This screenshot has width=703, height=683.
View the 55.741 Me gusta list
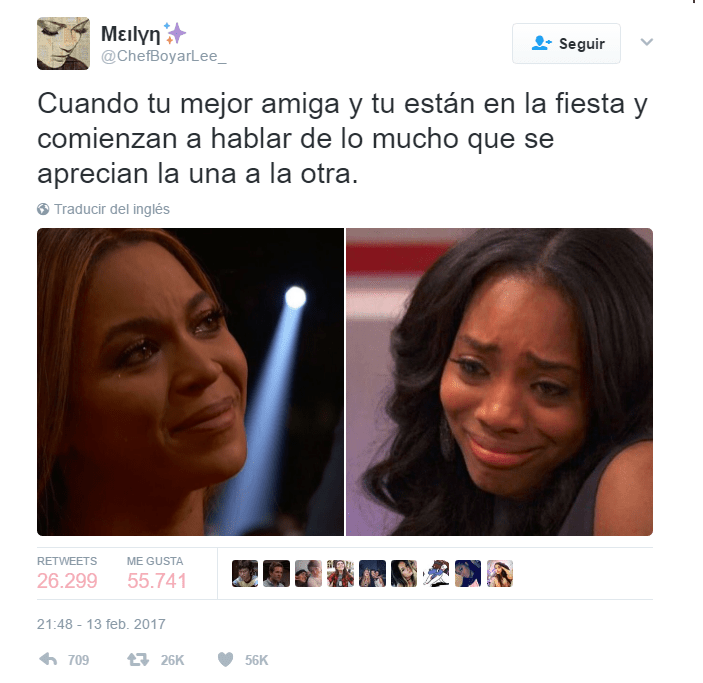pyautogui.click(x=156, y=574)
